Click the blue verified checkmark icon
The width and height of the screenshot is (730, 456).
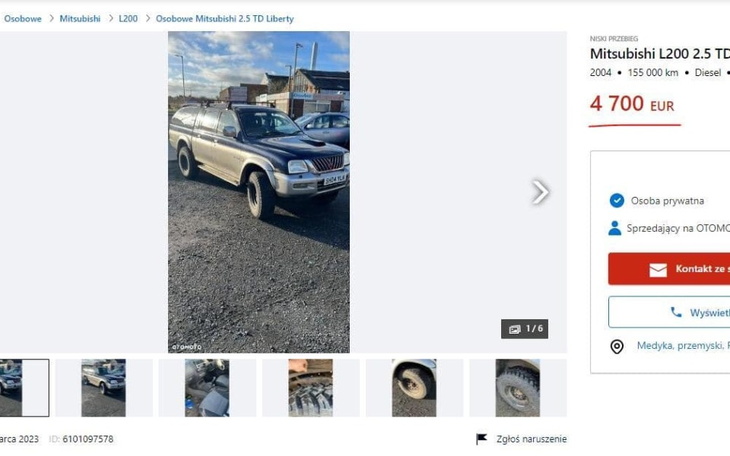(617, 201)
